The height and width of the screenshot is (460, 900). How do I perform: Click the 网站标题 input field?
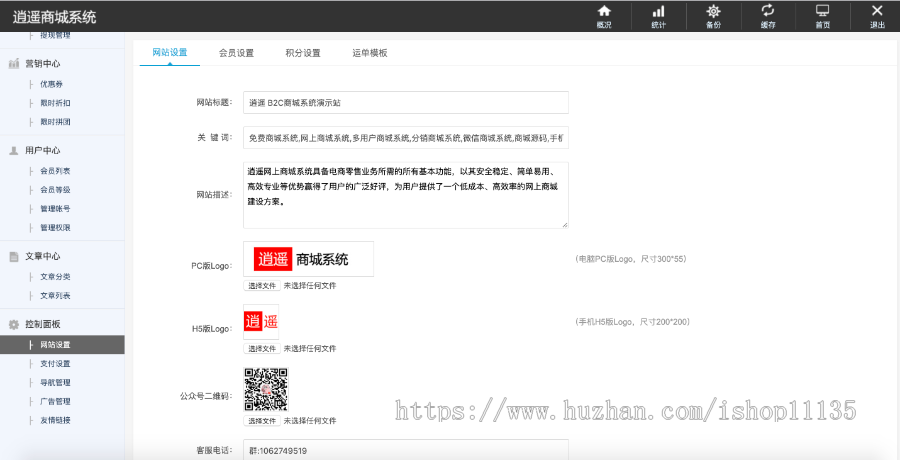405,103
